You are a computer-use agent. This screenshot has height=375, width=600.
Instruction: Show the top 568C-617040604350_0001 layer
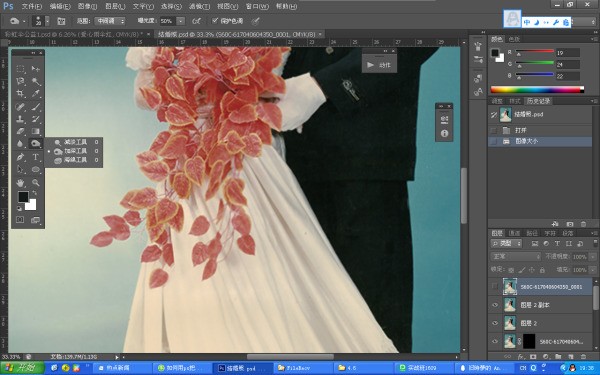[495, 286]
